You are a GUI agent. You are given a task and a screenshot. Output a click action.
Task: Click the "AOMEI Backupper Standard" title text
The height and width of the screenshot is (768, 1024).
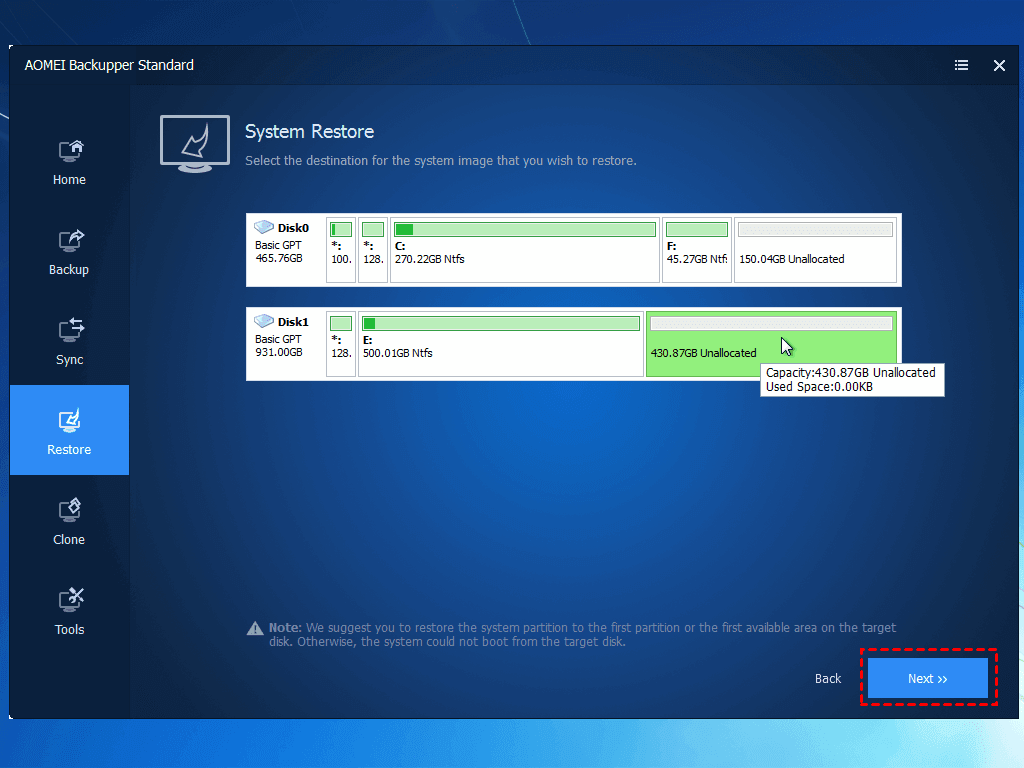(109, 65)
